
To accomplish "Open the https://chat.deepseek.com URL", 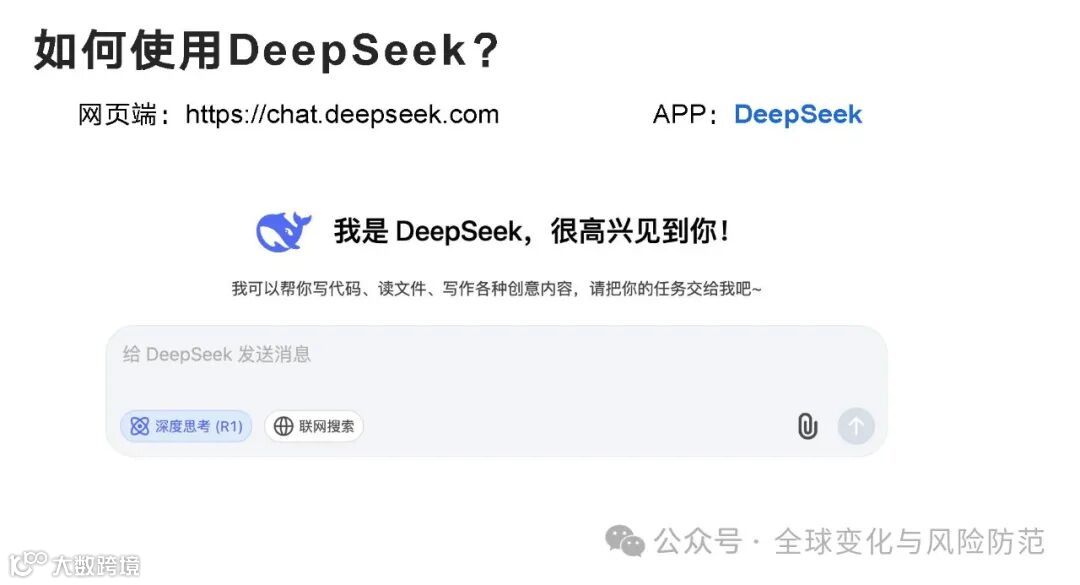I will pos(342,114).
